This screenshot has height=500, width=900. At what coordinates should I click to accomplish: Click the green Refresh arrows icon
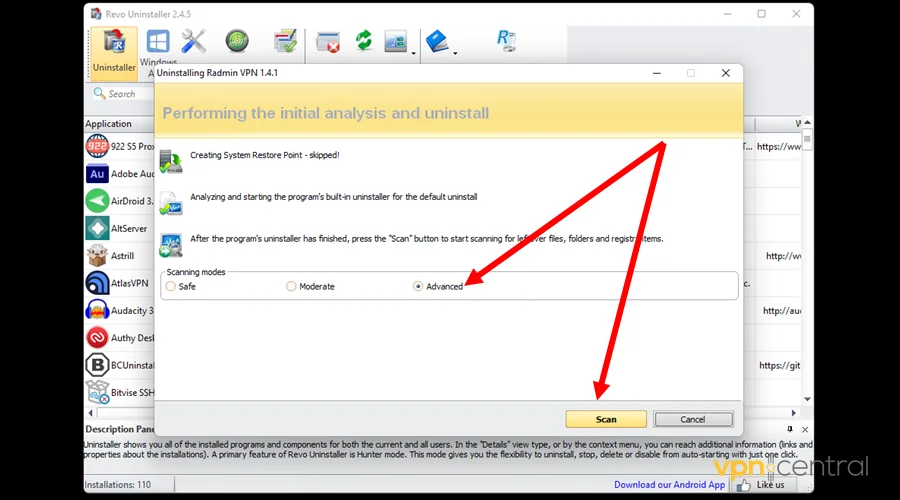point(363,41)
